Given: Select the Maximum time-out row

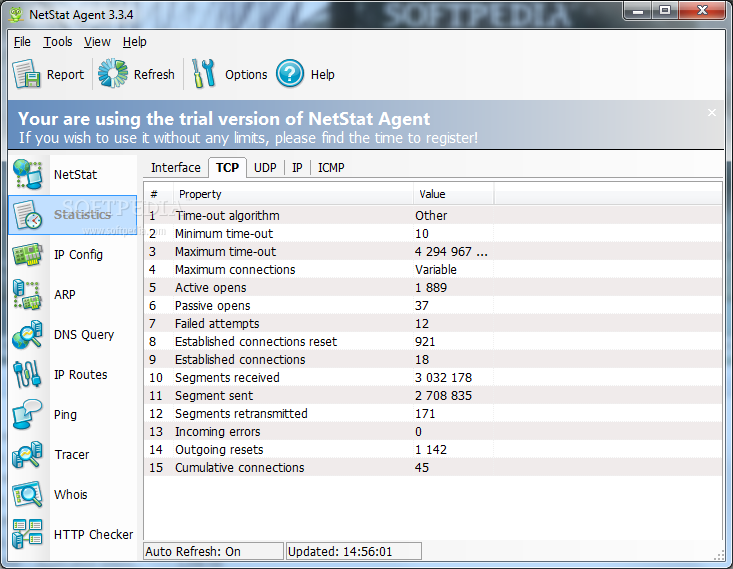Looking at the screenshot, I should 433,252.
